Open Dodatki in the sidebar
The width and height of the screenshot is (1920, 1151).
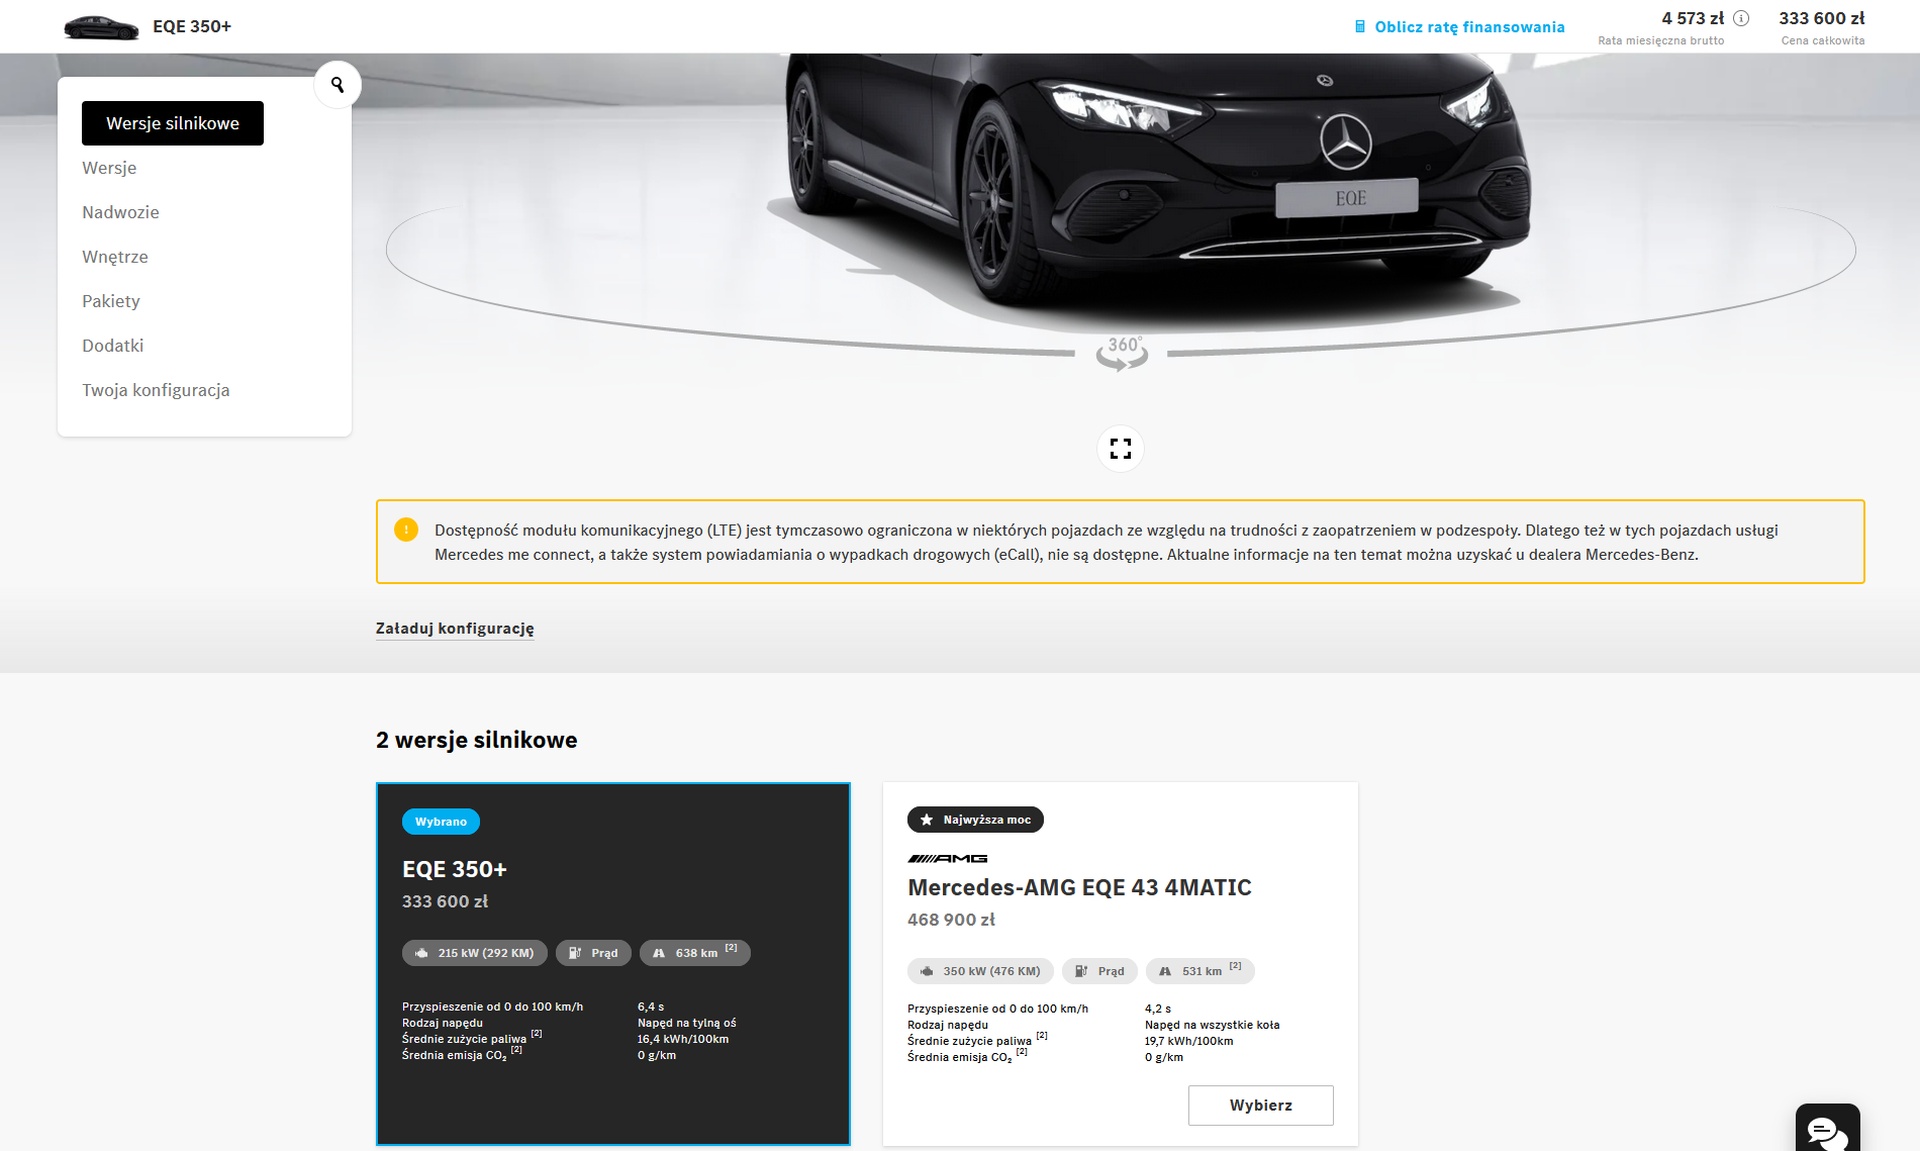click(x=113, y=346)
